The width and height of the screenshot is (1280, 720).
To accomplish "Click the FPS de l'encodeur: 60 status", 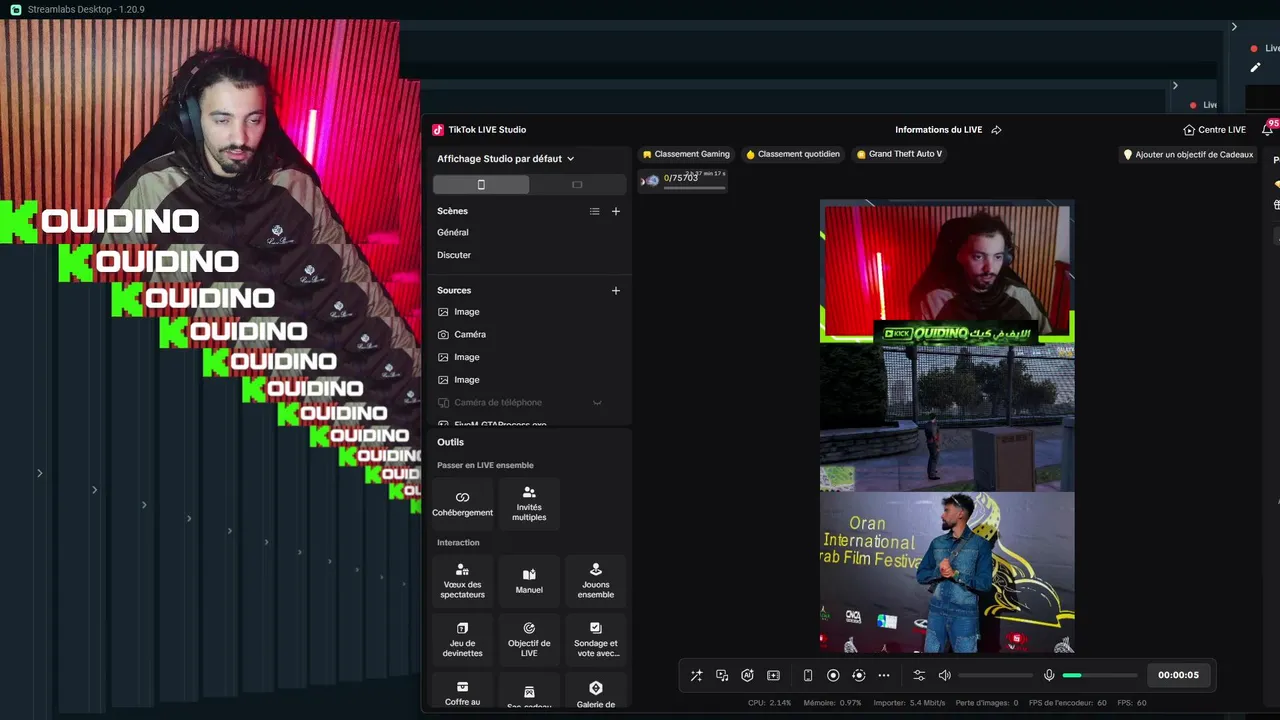I will pyautogui.click(x=1067, y=703).
